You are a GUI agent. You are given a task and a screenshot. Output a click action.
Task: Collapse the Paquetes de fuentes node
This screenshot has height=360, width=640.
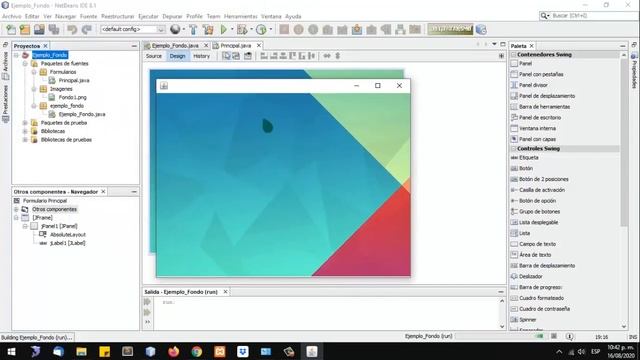pos(25,64)
